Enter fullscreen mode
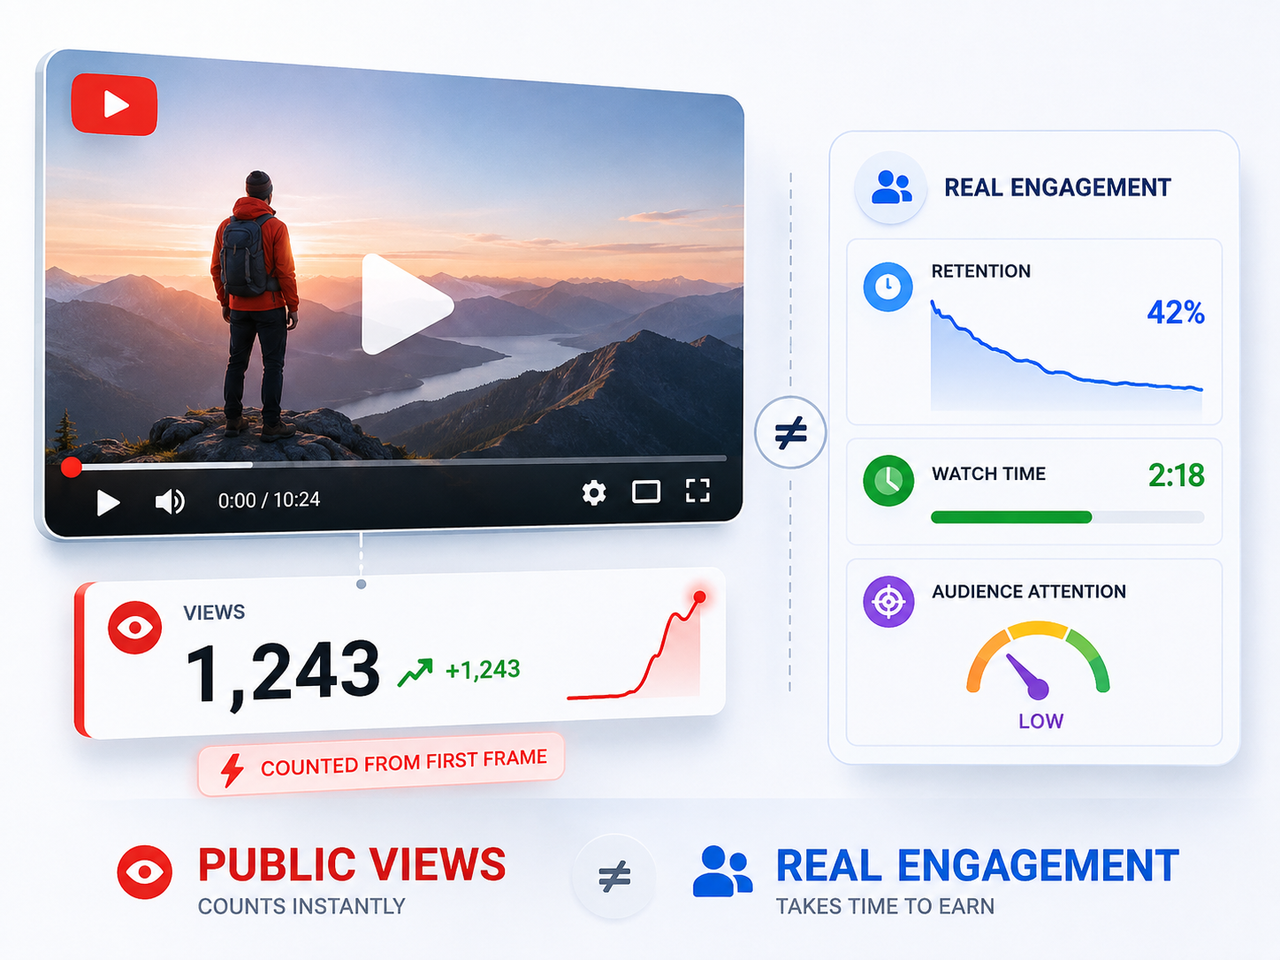The image size is (1280, 960). click(x=698, y=490)
